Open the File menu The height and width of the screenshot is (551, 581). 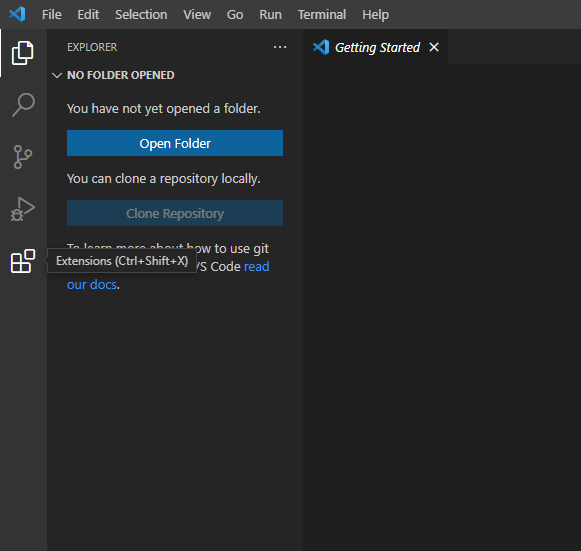point(52,14)
